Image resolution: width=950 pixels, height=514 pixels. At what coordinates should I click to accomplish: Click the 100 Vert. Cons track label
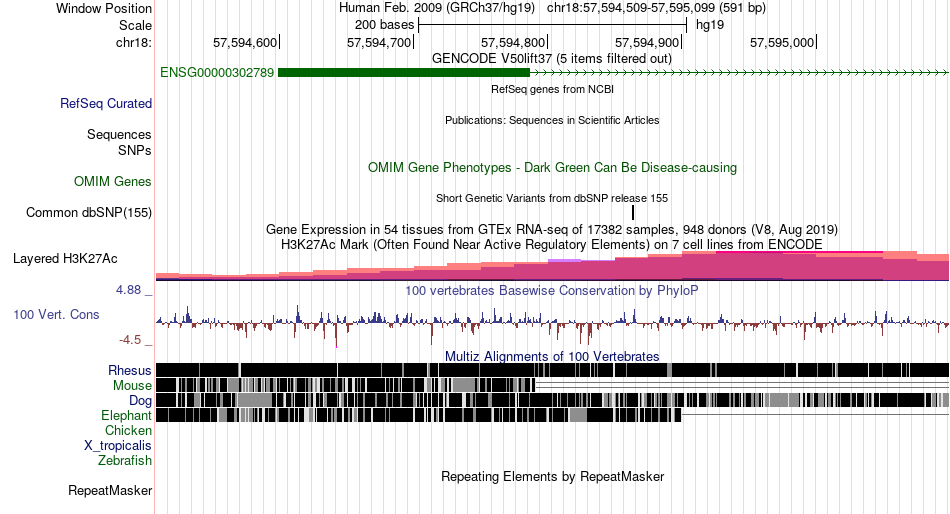coord(56,315)
